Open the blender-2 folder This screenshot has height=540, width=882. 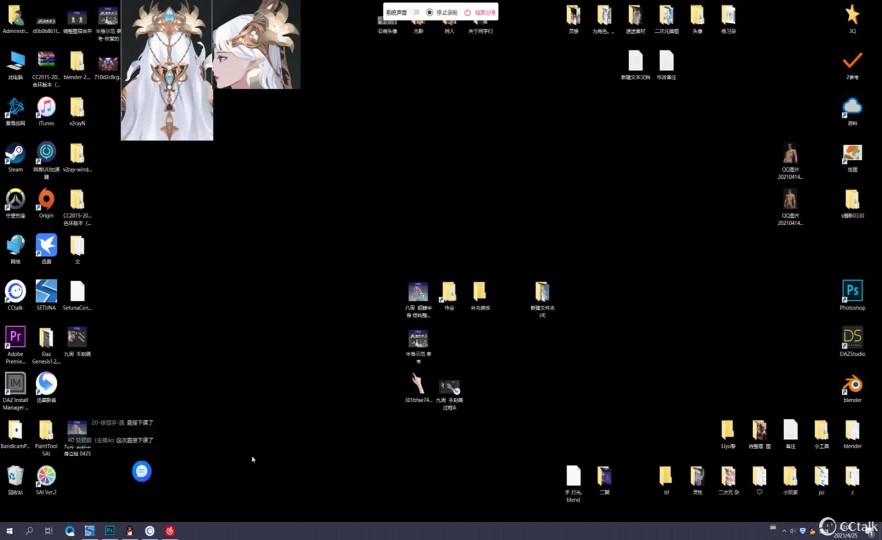coord(77,65)
